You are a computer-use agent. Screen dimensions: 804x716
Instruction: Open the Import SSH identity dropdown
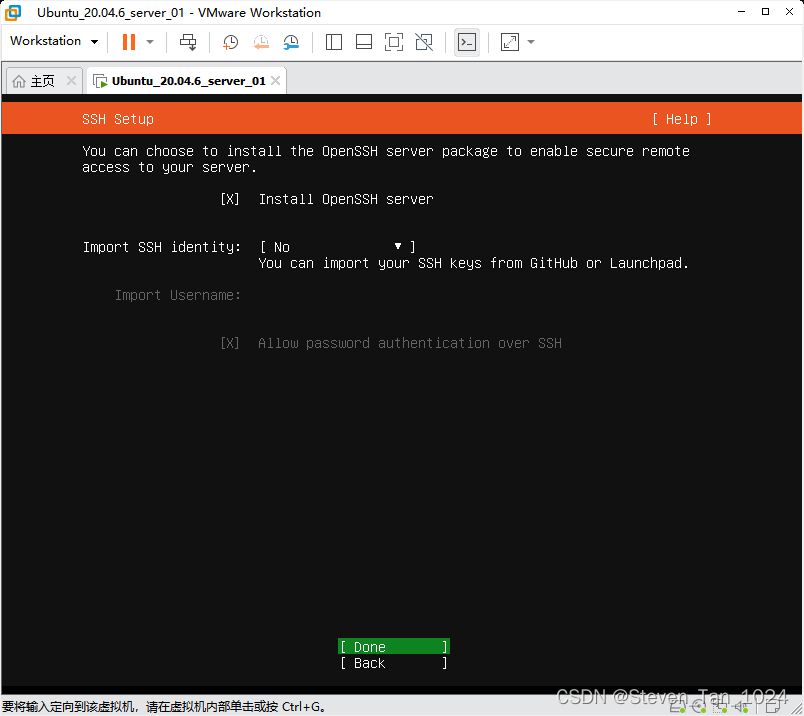pos(337,247)
